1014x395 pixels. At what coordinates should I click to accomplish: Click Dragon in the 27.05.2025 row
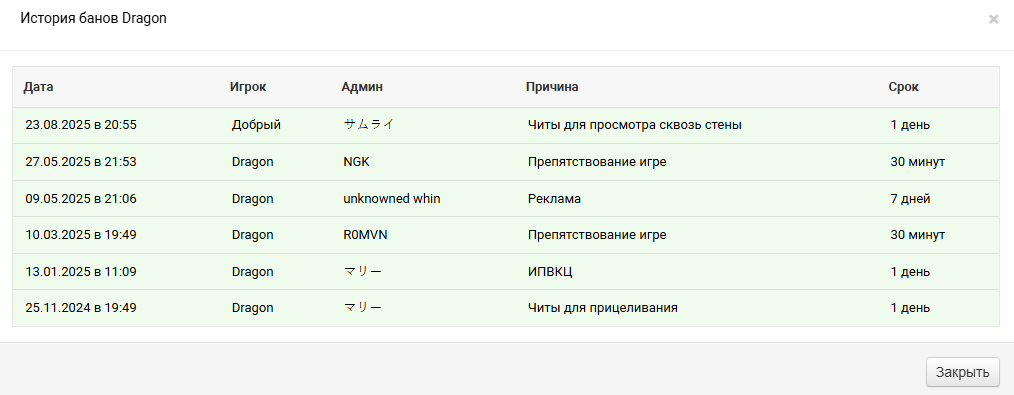coord(252,162)
